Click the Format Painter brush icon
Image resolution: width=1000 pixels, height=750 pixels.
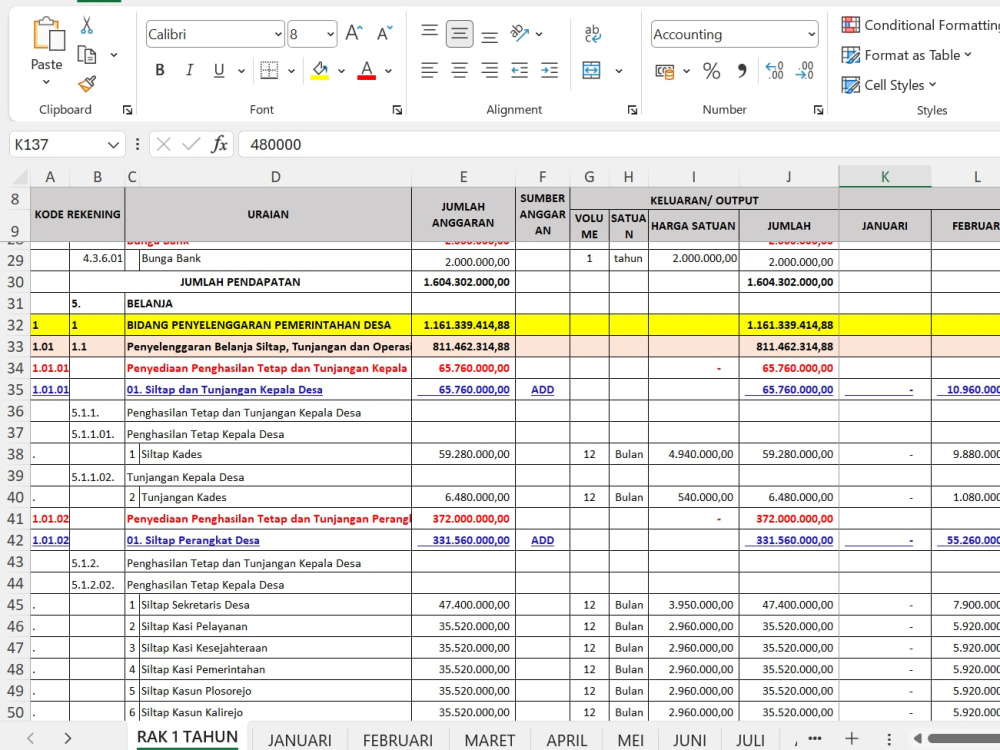tap(87, 84)
